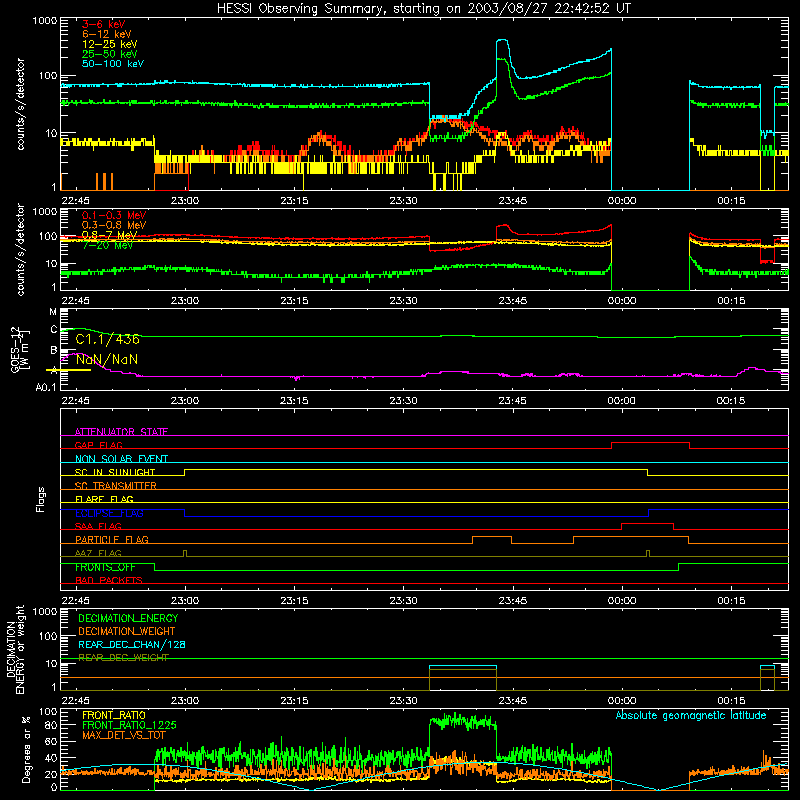The image size is (800, 800).
Task: Click the top plot counts/s/detector axis title
Action: (20, 104)
